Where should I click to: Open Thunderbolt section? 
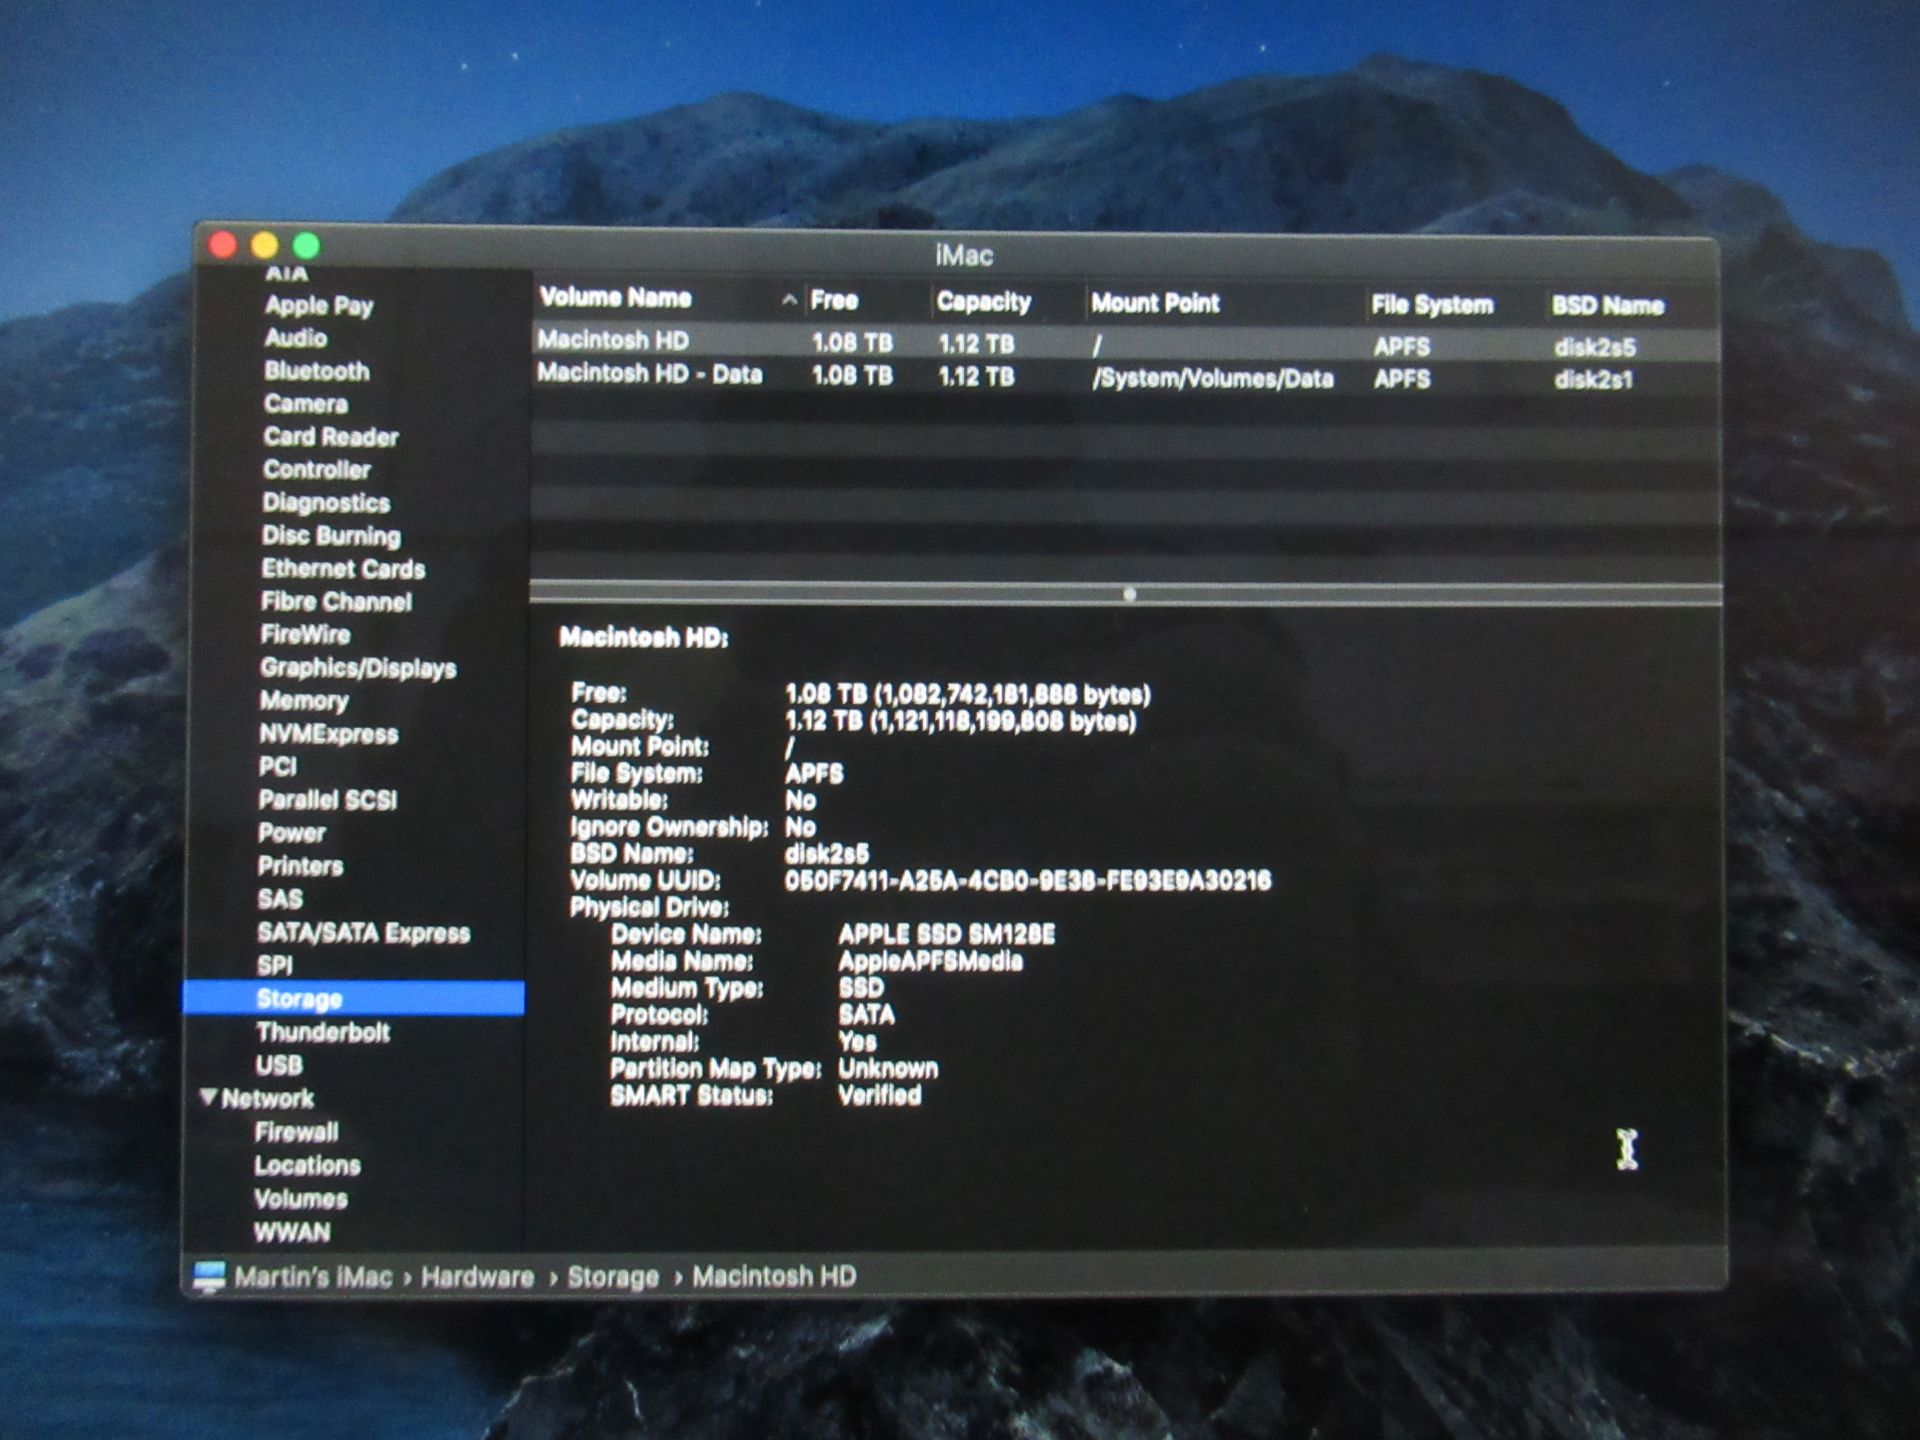(323, 1032)
